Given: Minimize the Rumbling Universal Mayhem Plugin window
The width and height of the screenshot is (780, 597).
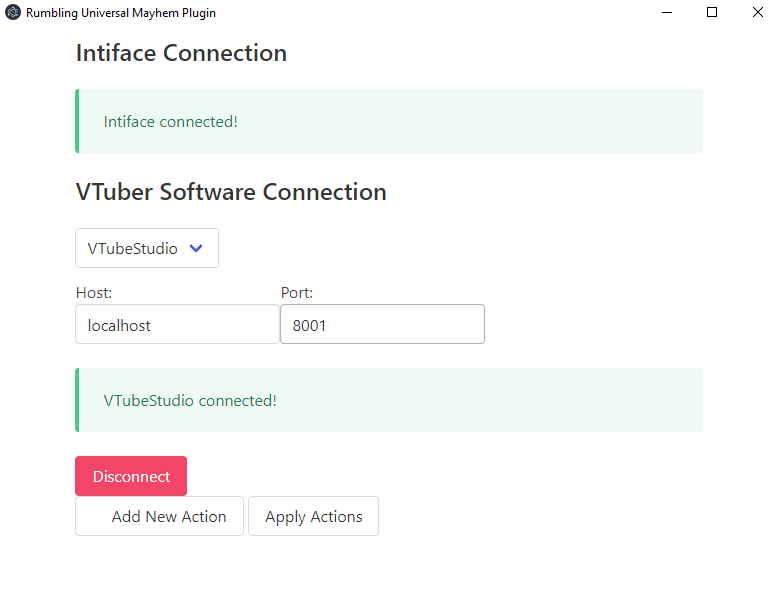Looking at the screenshot, I should pos(667,12).
